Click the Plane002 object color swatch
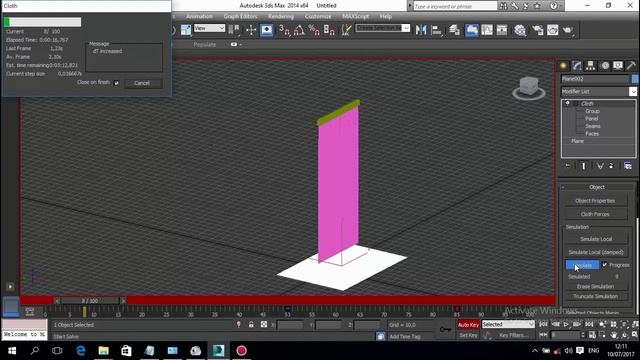This screenshot has height=360, width=640. point(635,79)
